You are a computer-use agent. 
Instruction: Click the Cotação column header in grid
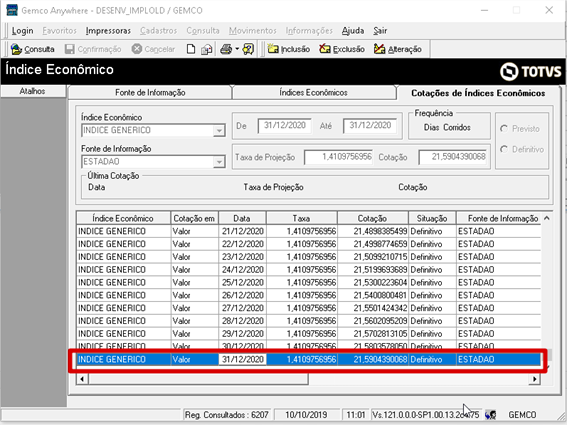[x=373, y=218]
